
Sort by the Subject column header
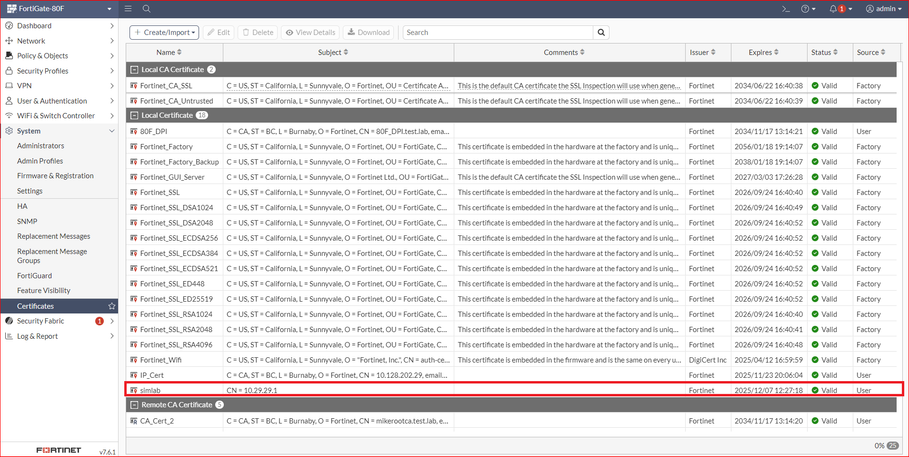pos(333,52)
